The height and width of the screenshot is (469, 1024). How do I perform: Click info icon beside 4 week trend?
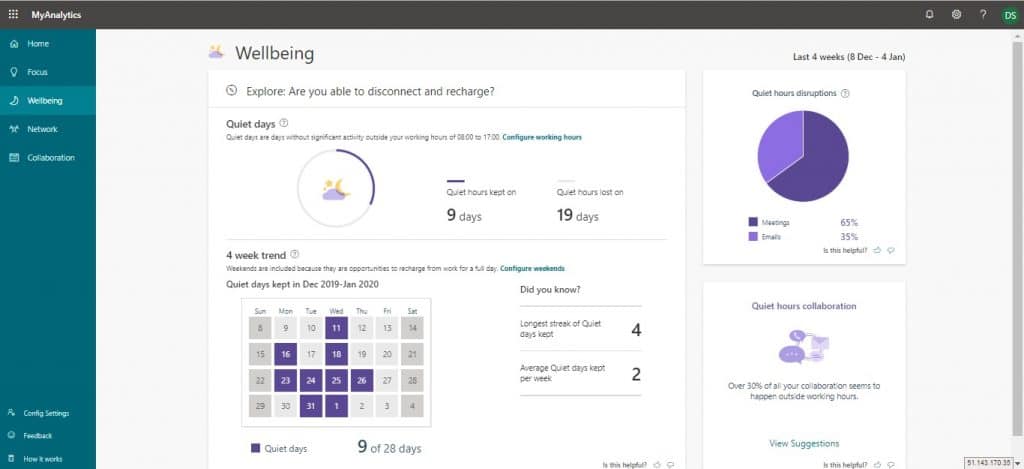(294, 255)
